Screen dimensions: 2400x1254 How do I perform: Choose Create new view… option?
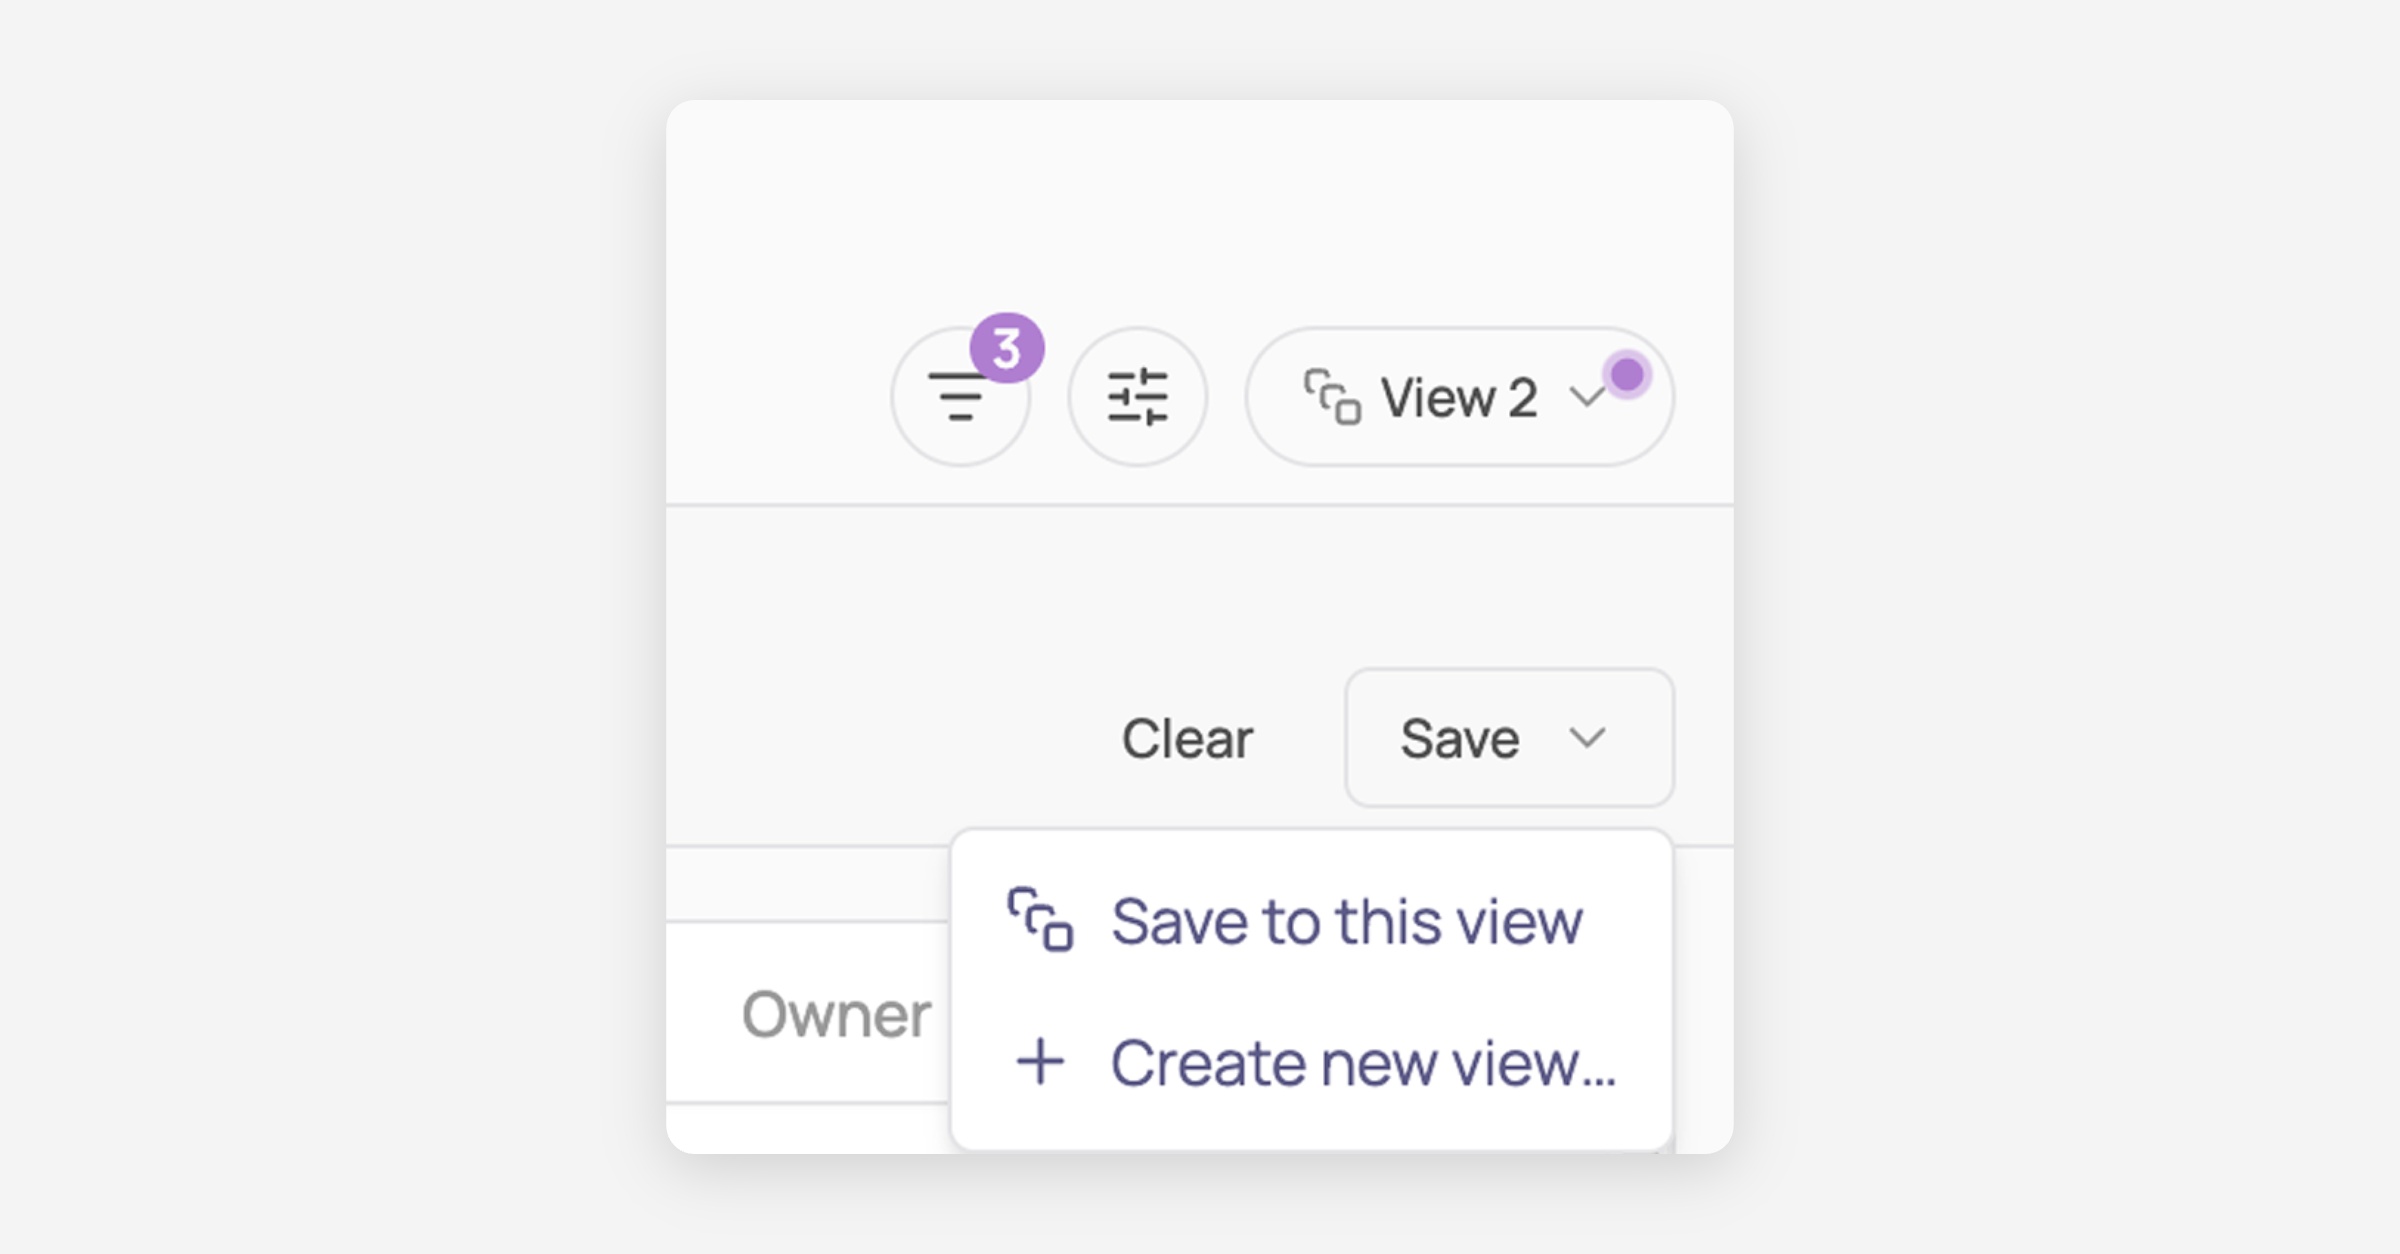[1311, 1062]
